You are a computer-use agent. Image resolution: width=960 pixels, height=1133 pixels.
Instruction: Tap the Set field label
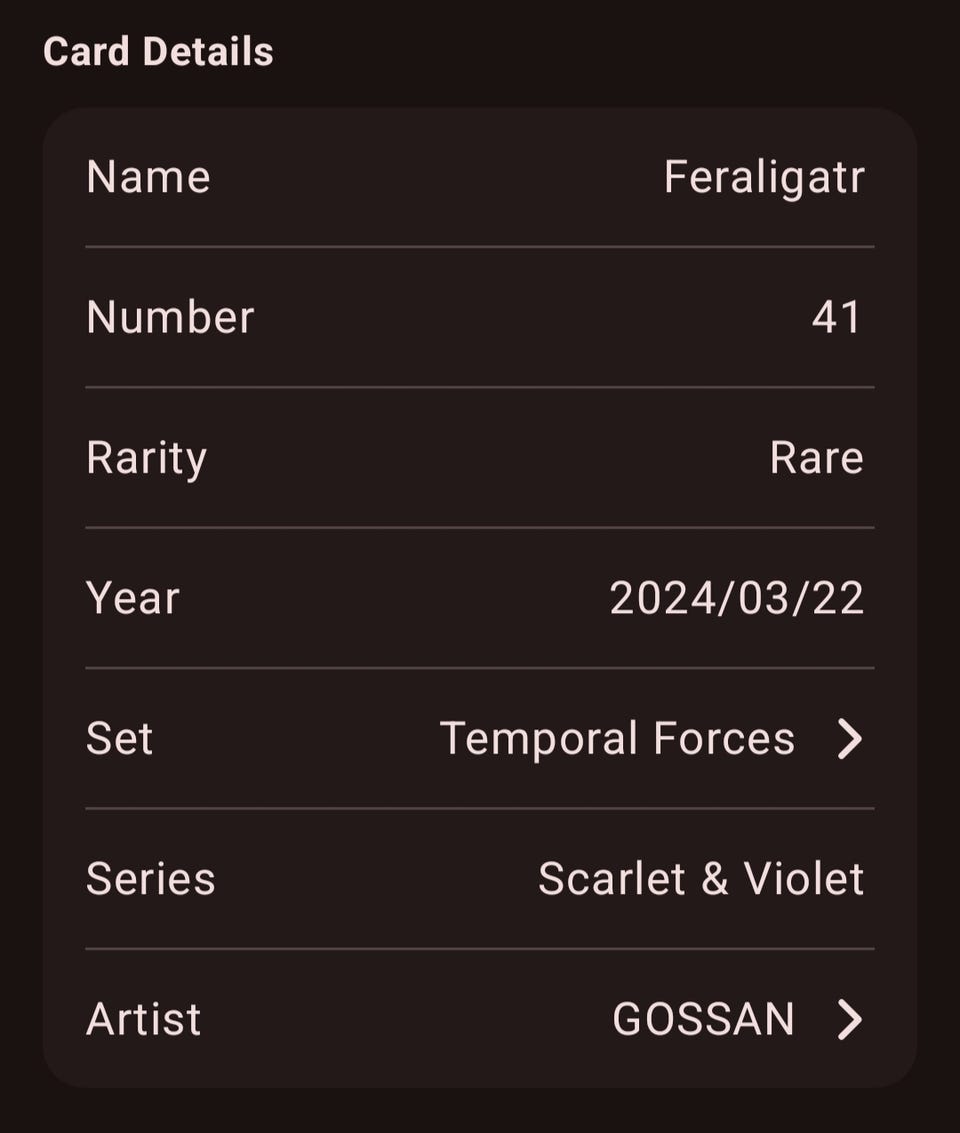[x=120, y=739]
